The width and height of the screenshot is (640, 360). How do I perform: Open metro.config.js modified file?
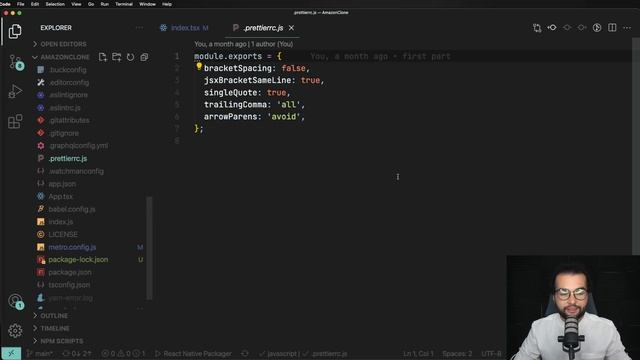point(72,247)
